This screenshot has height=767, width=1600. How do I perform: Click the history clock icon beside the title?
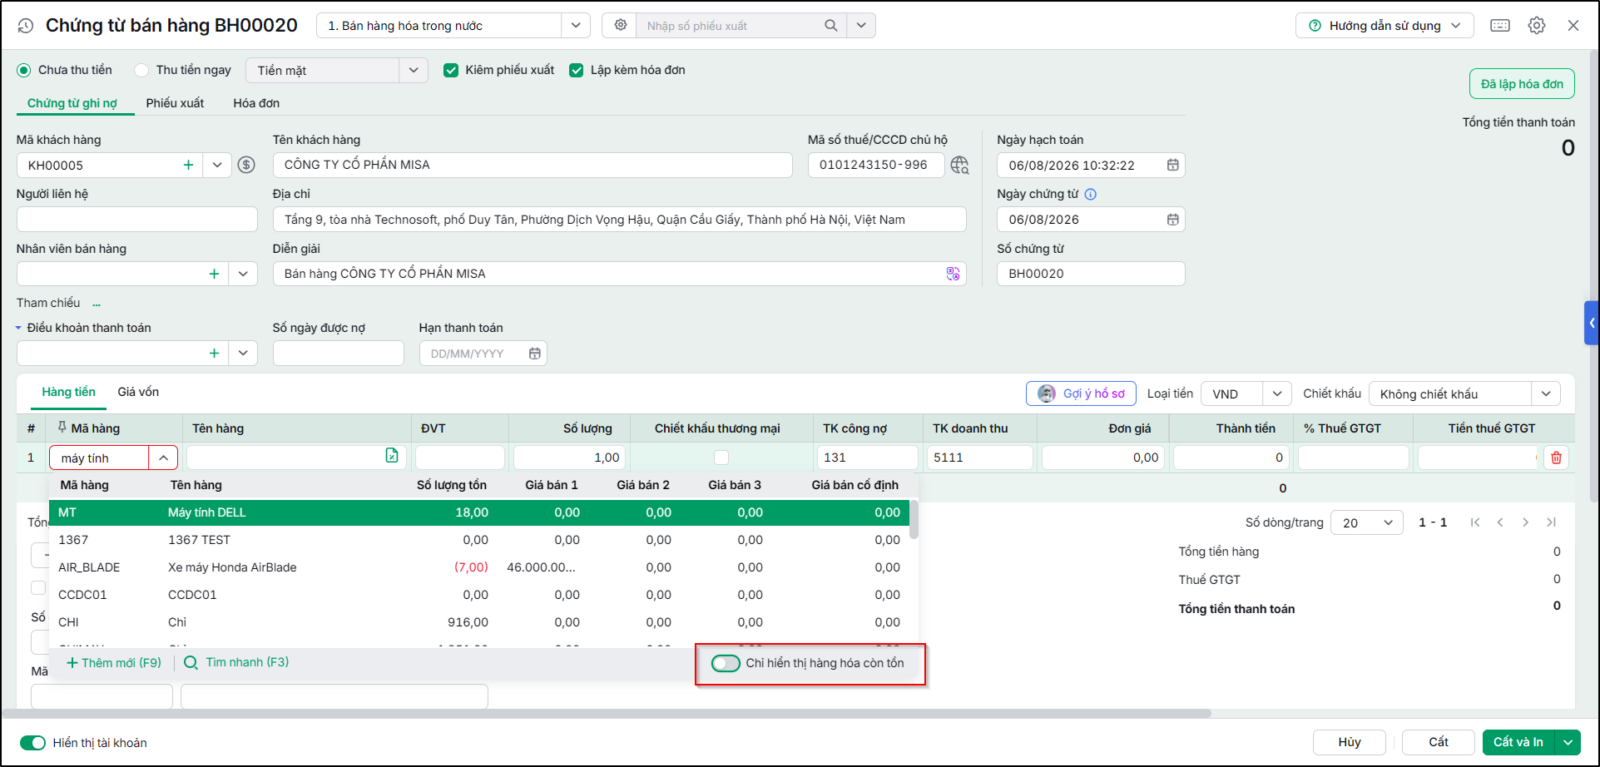click(x=26, y=26)
